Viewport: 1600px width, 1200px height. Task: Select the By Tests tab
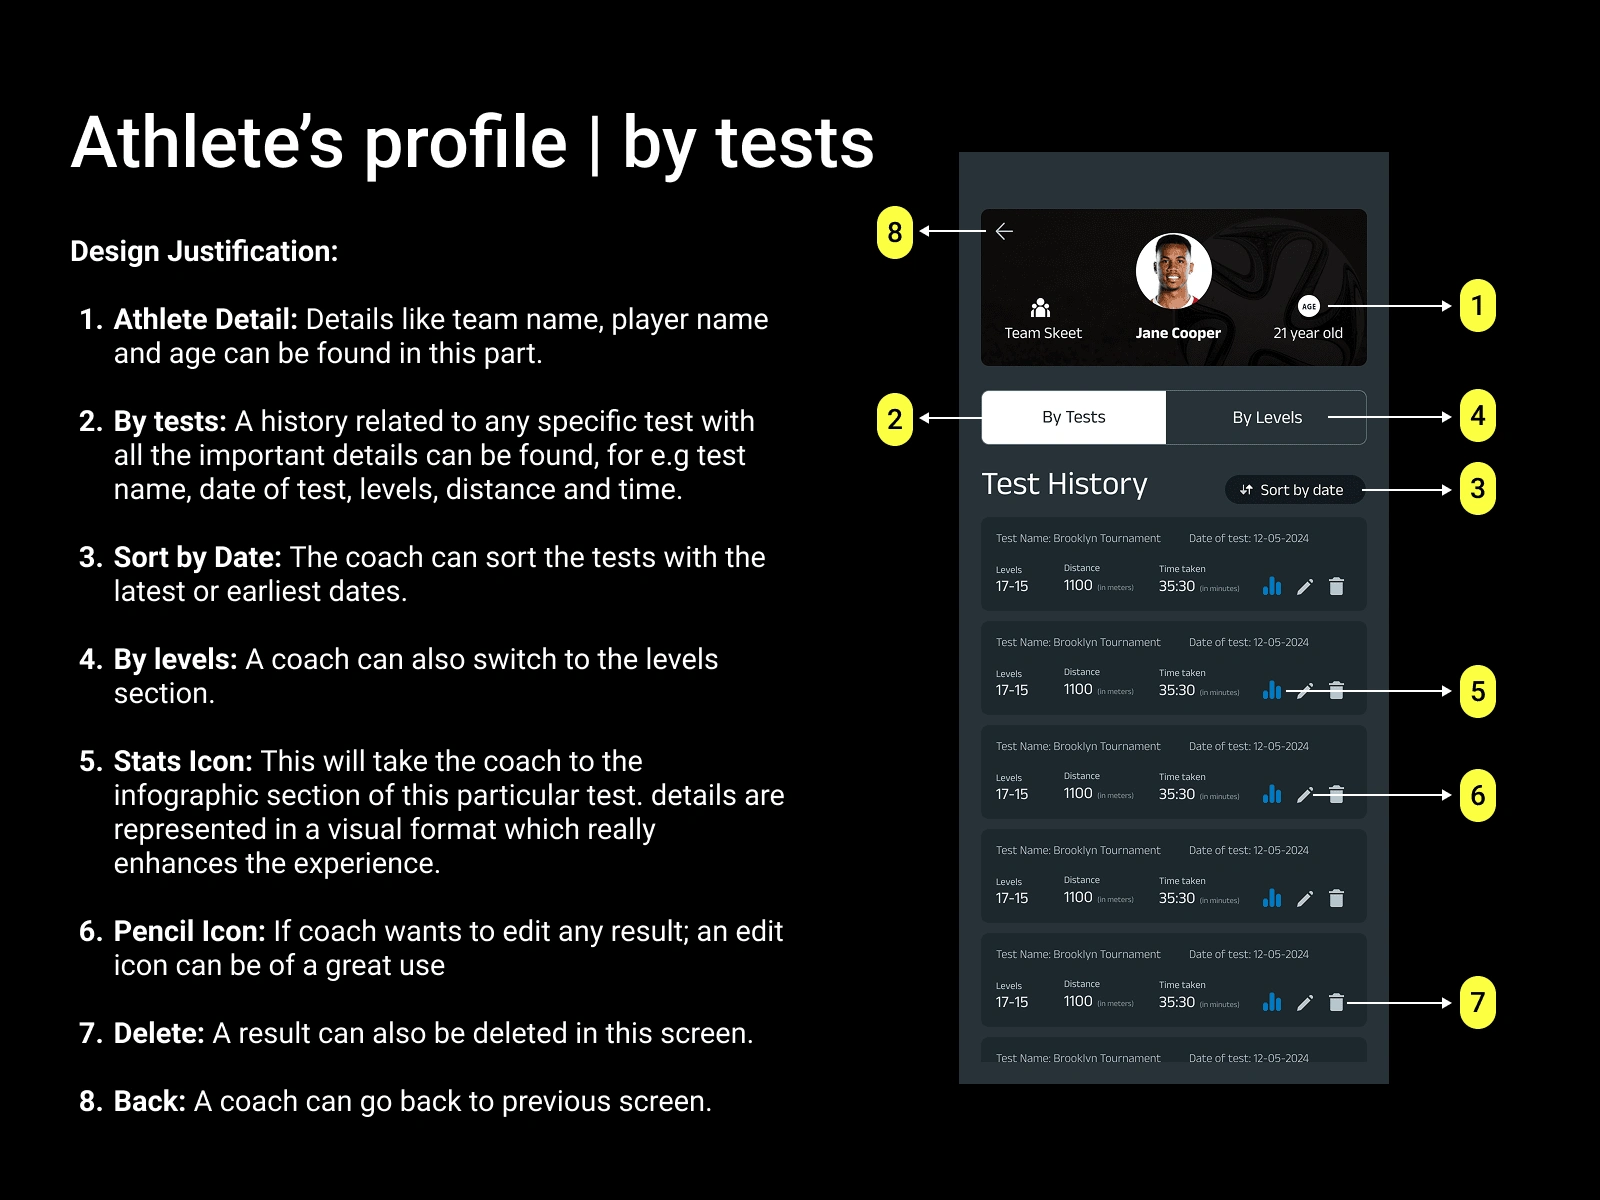tap(1074, 417)
